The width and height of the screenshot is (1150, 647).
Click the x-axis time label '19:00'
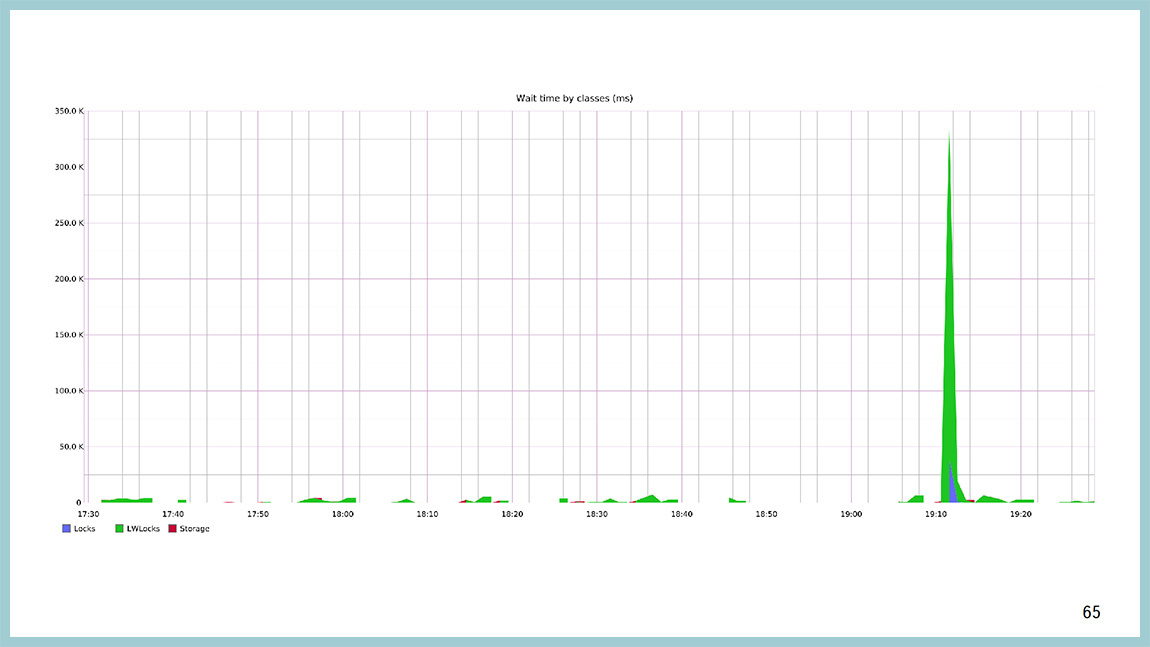click(x=851, y=514)
